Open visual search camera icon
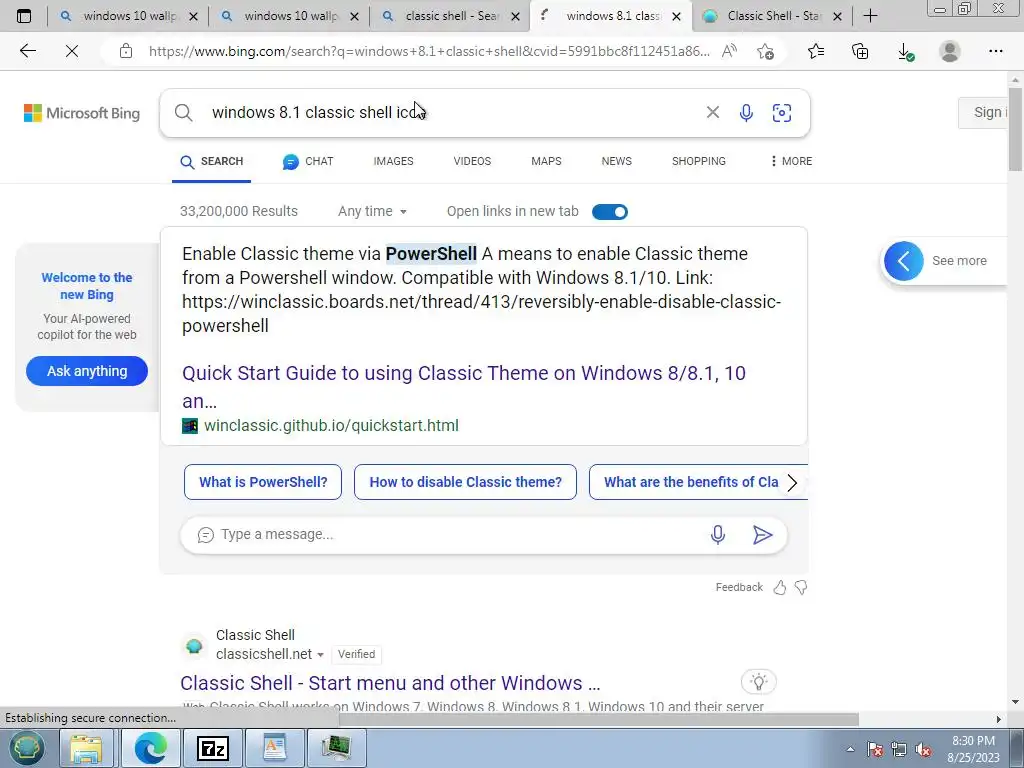The image size is (1024, 768). pos(782,113)
